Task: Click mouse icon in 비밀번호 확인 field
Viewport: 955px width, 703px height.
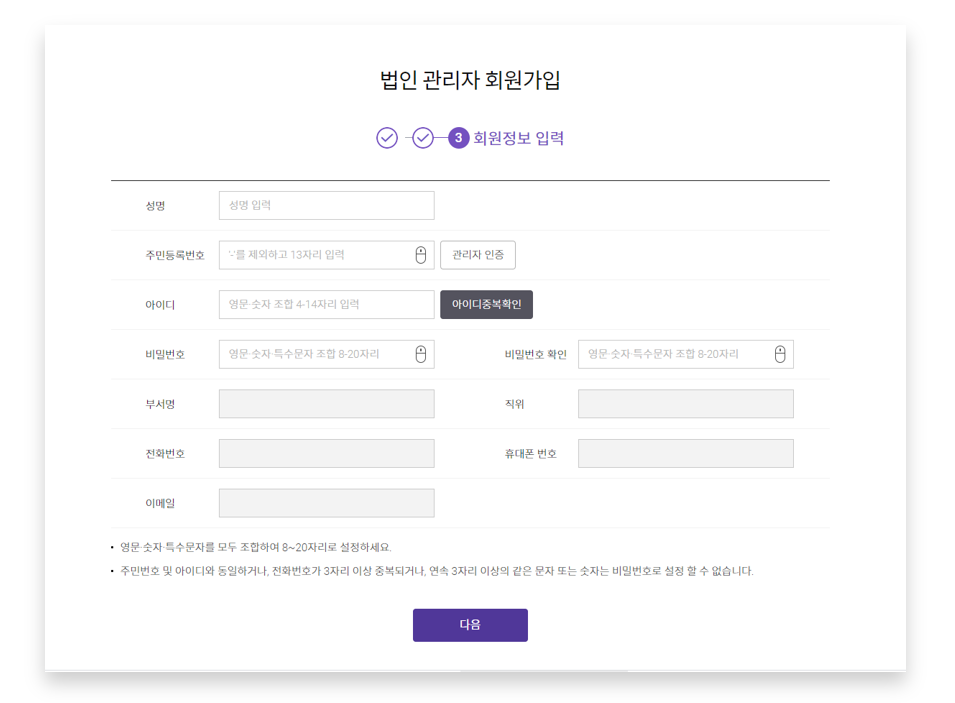Action: click(780, 354)
